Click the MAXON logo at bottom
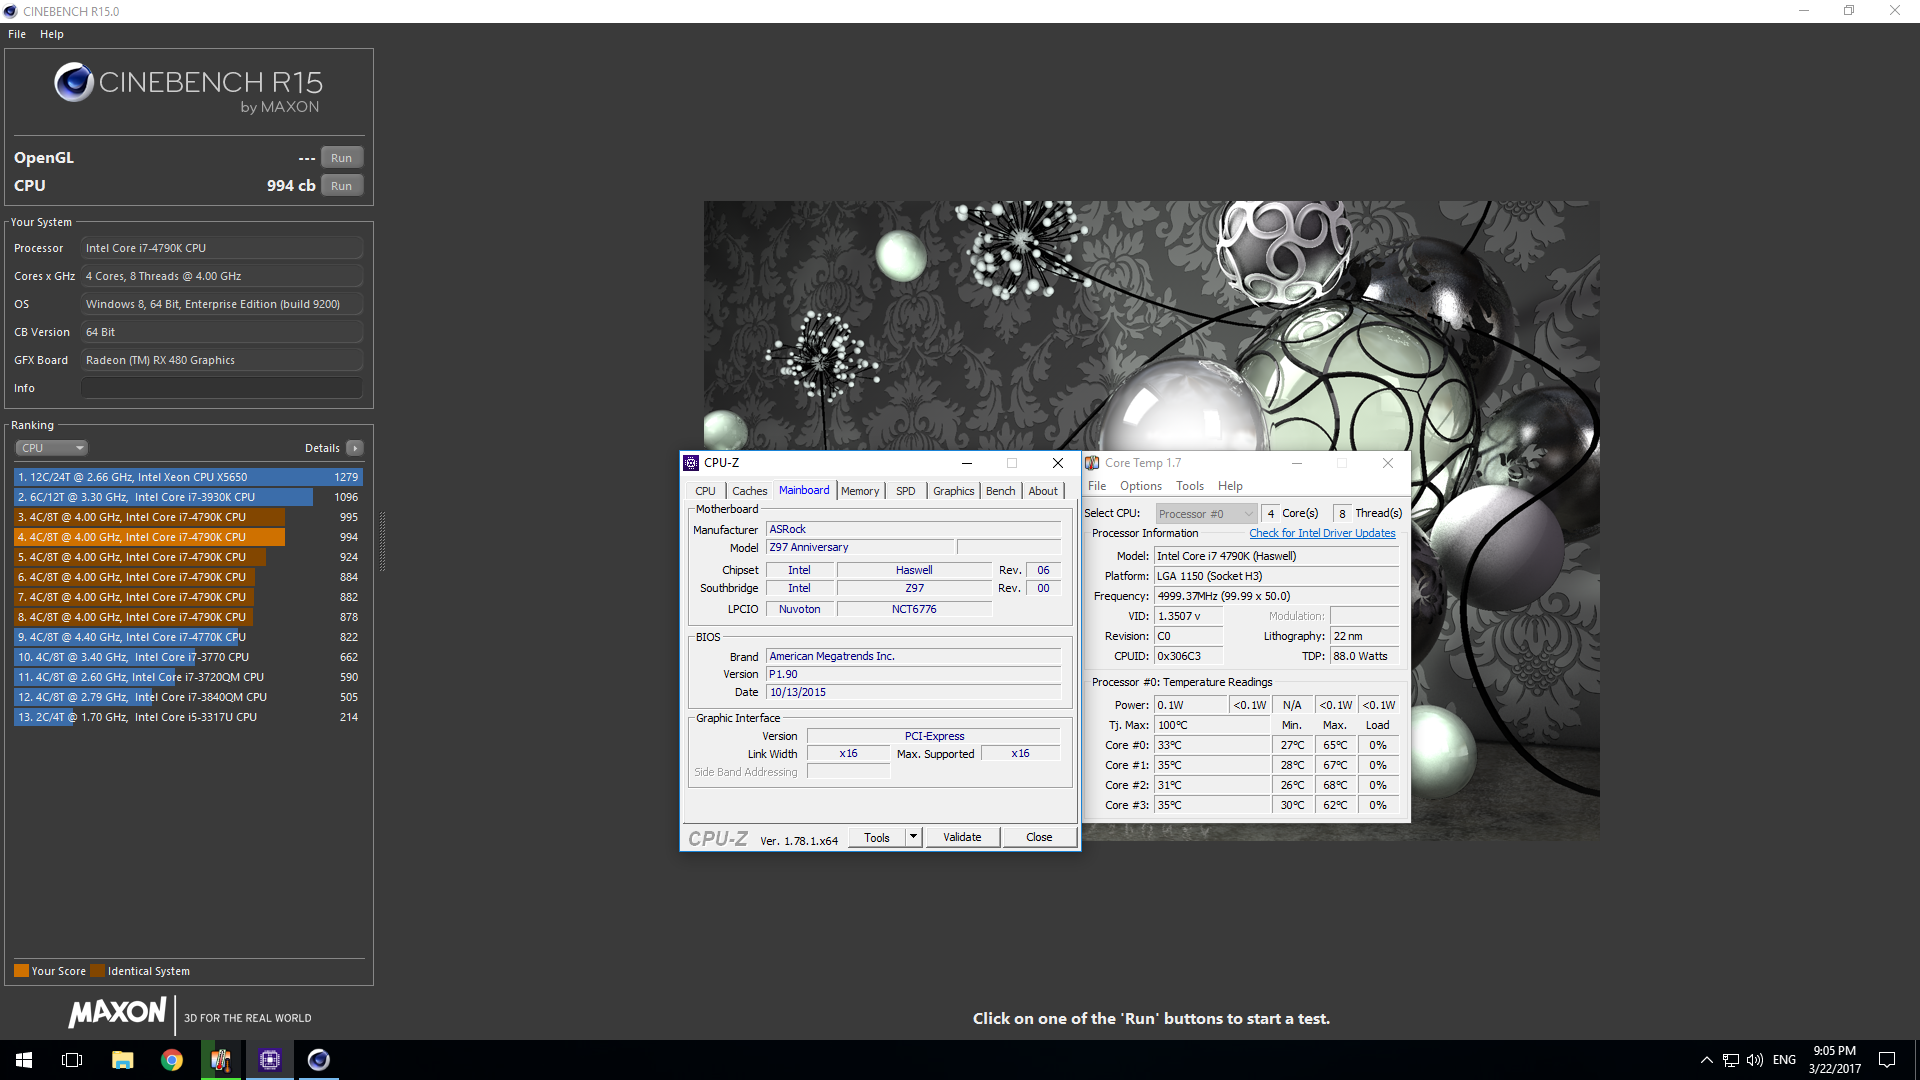Image resolution: width=1920 pixels, height=1080 pixels. coord(117,1013)
